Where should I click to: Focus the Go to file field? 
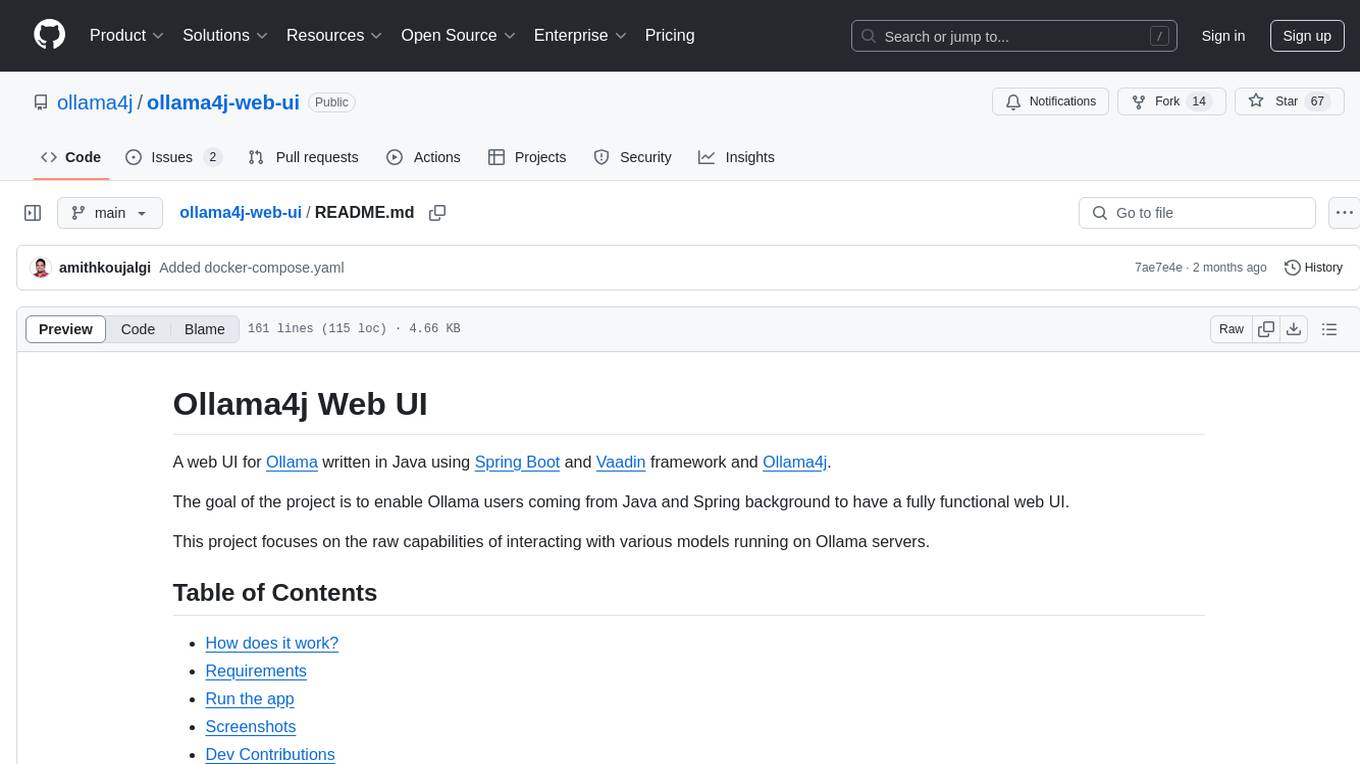click(1197, 213)
